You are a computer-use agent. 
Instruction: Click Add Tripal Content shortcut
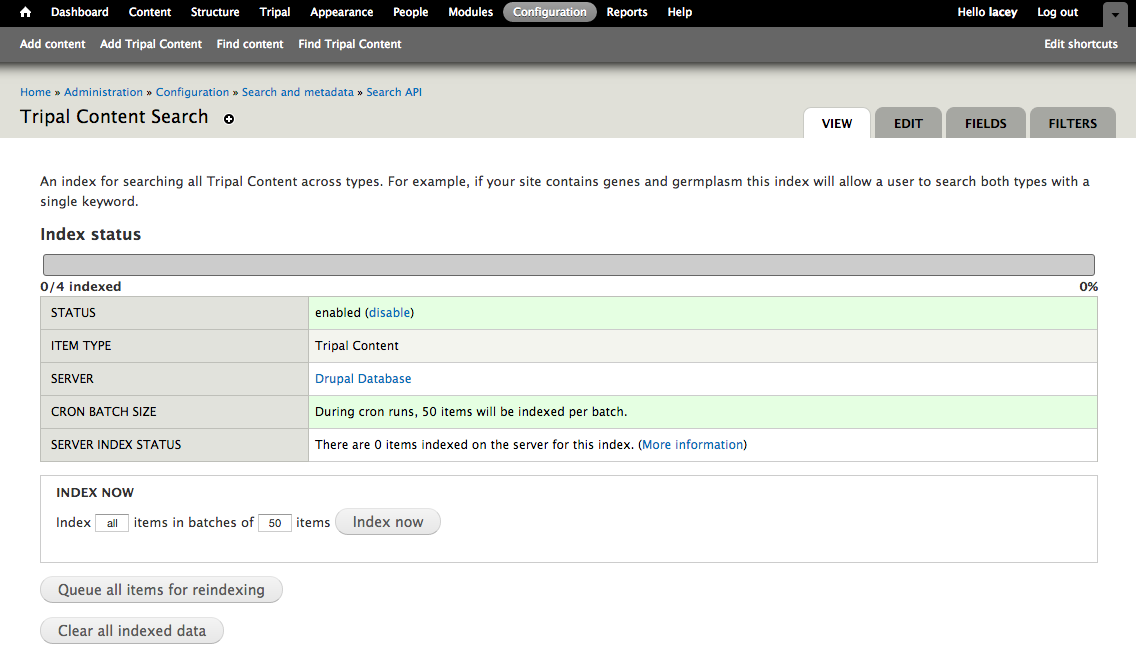[151, 44]
